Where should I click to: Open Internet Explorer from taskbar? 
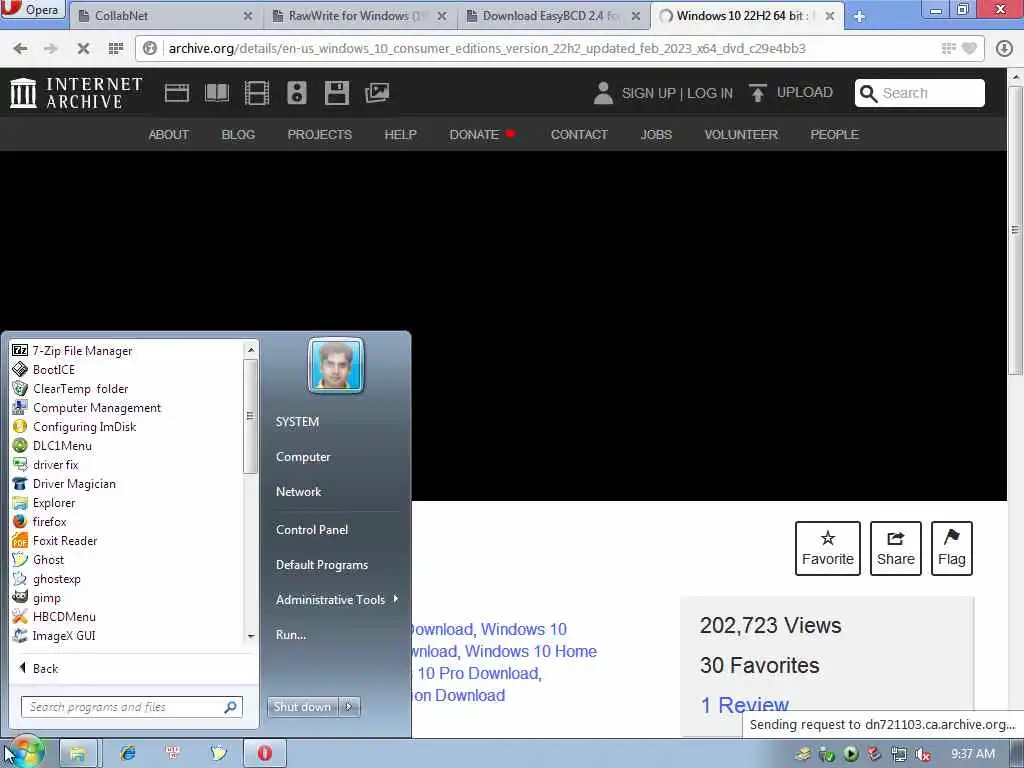(127, 753)
